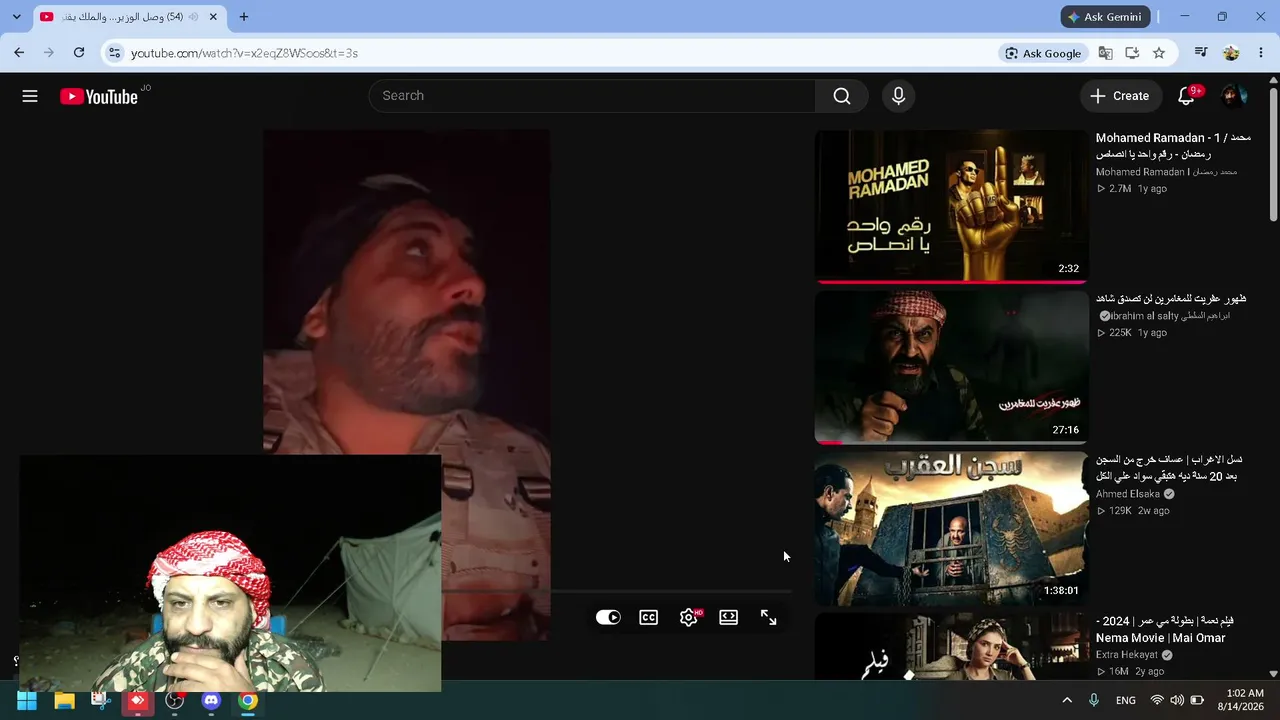Go back using the browser back arrow
The height and width of the screenshot is (720, 1280).
(19, 53)
